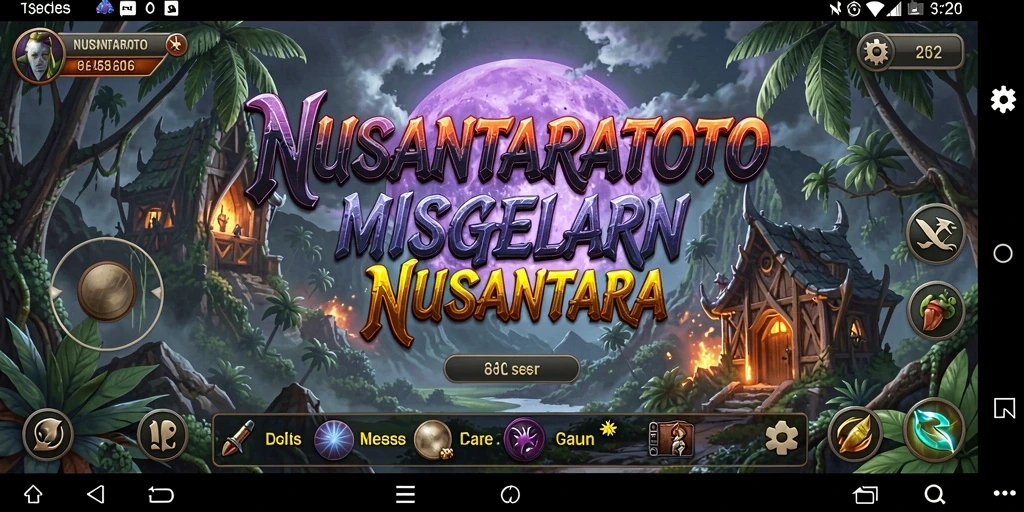This screenshot has height=512, width=1024.
Task: Tap the joystick right arrow
Action: pyautogui.click(x=157, y=292)
